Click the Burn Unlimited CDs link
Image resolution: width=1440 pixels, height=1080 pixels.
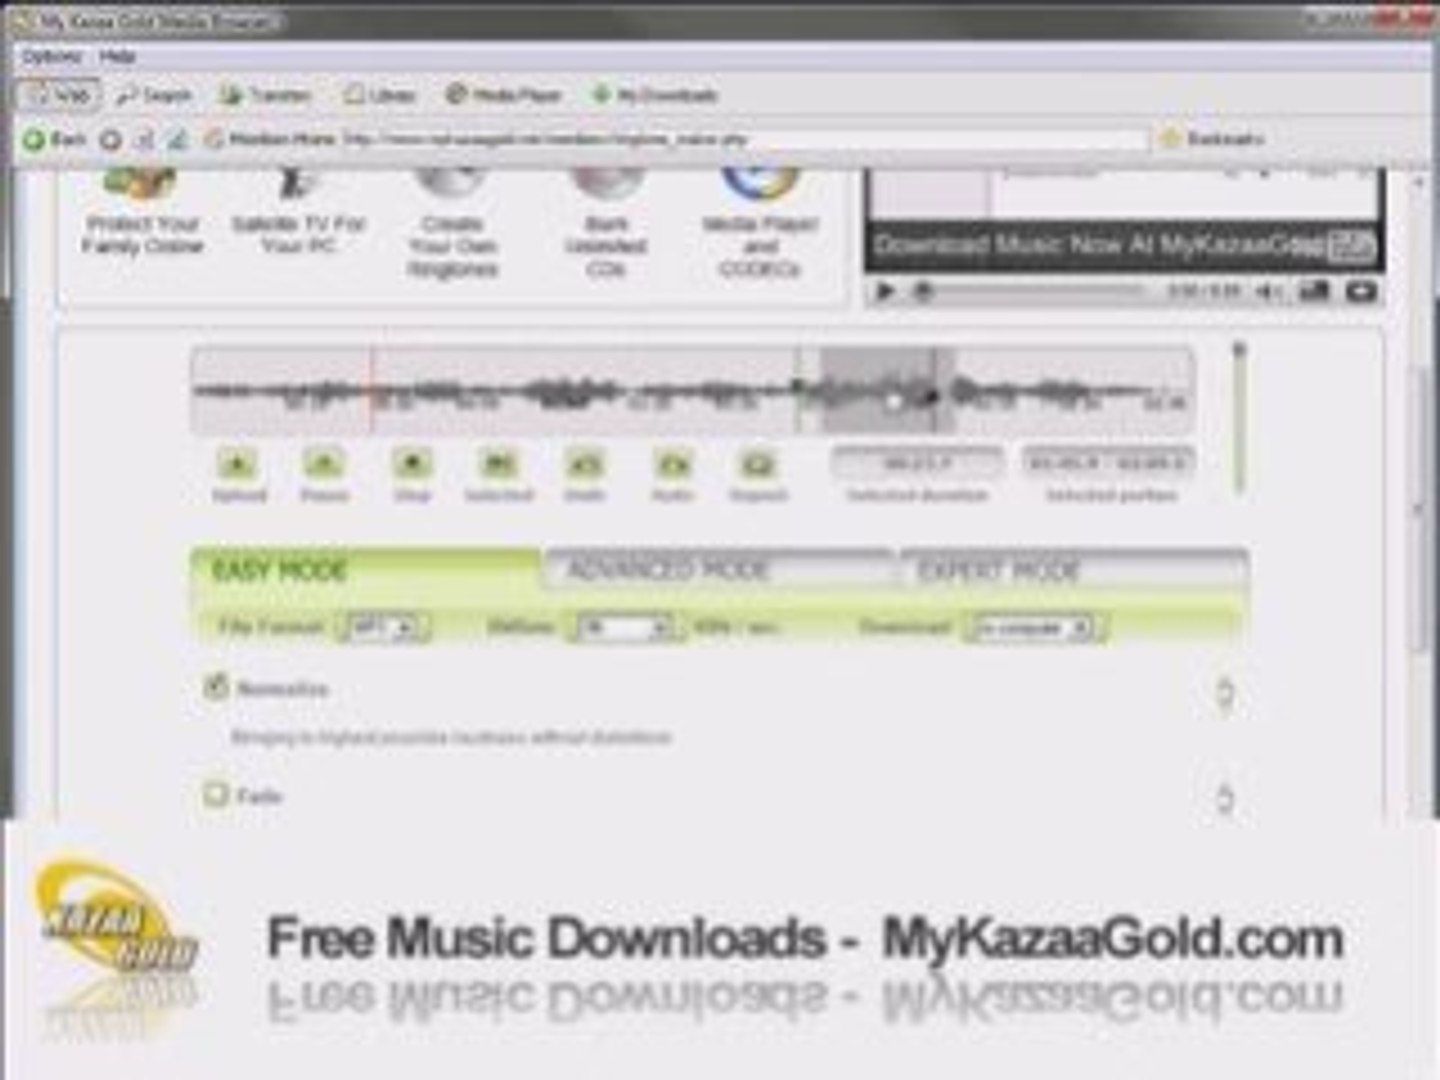point(606,246)
